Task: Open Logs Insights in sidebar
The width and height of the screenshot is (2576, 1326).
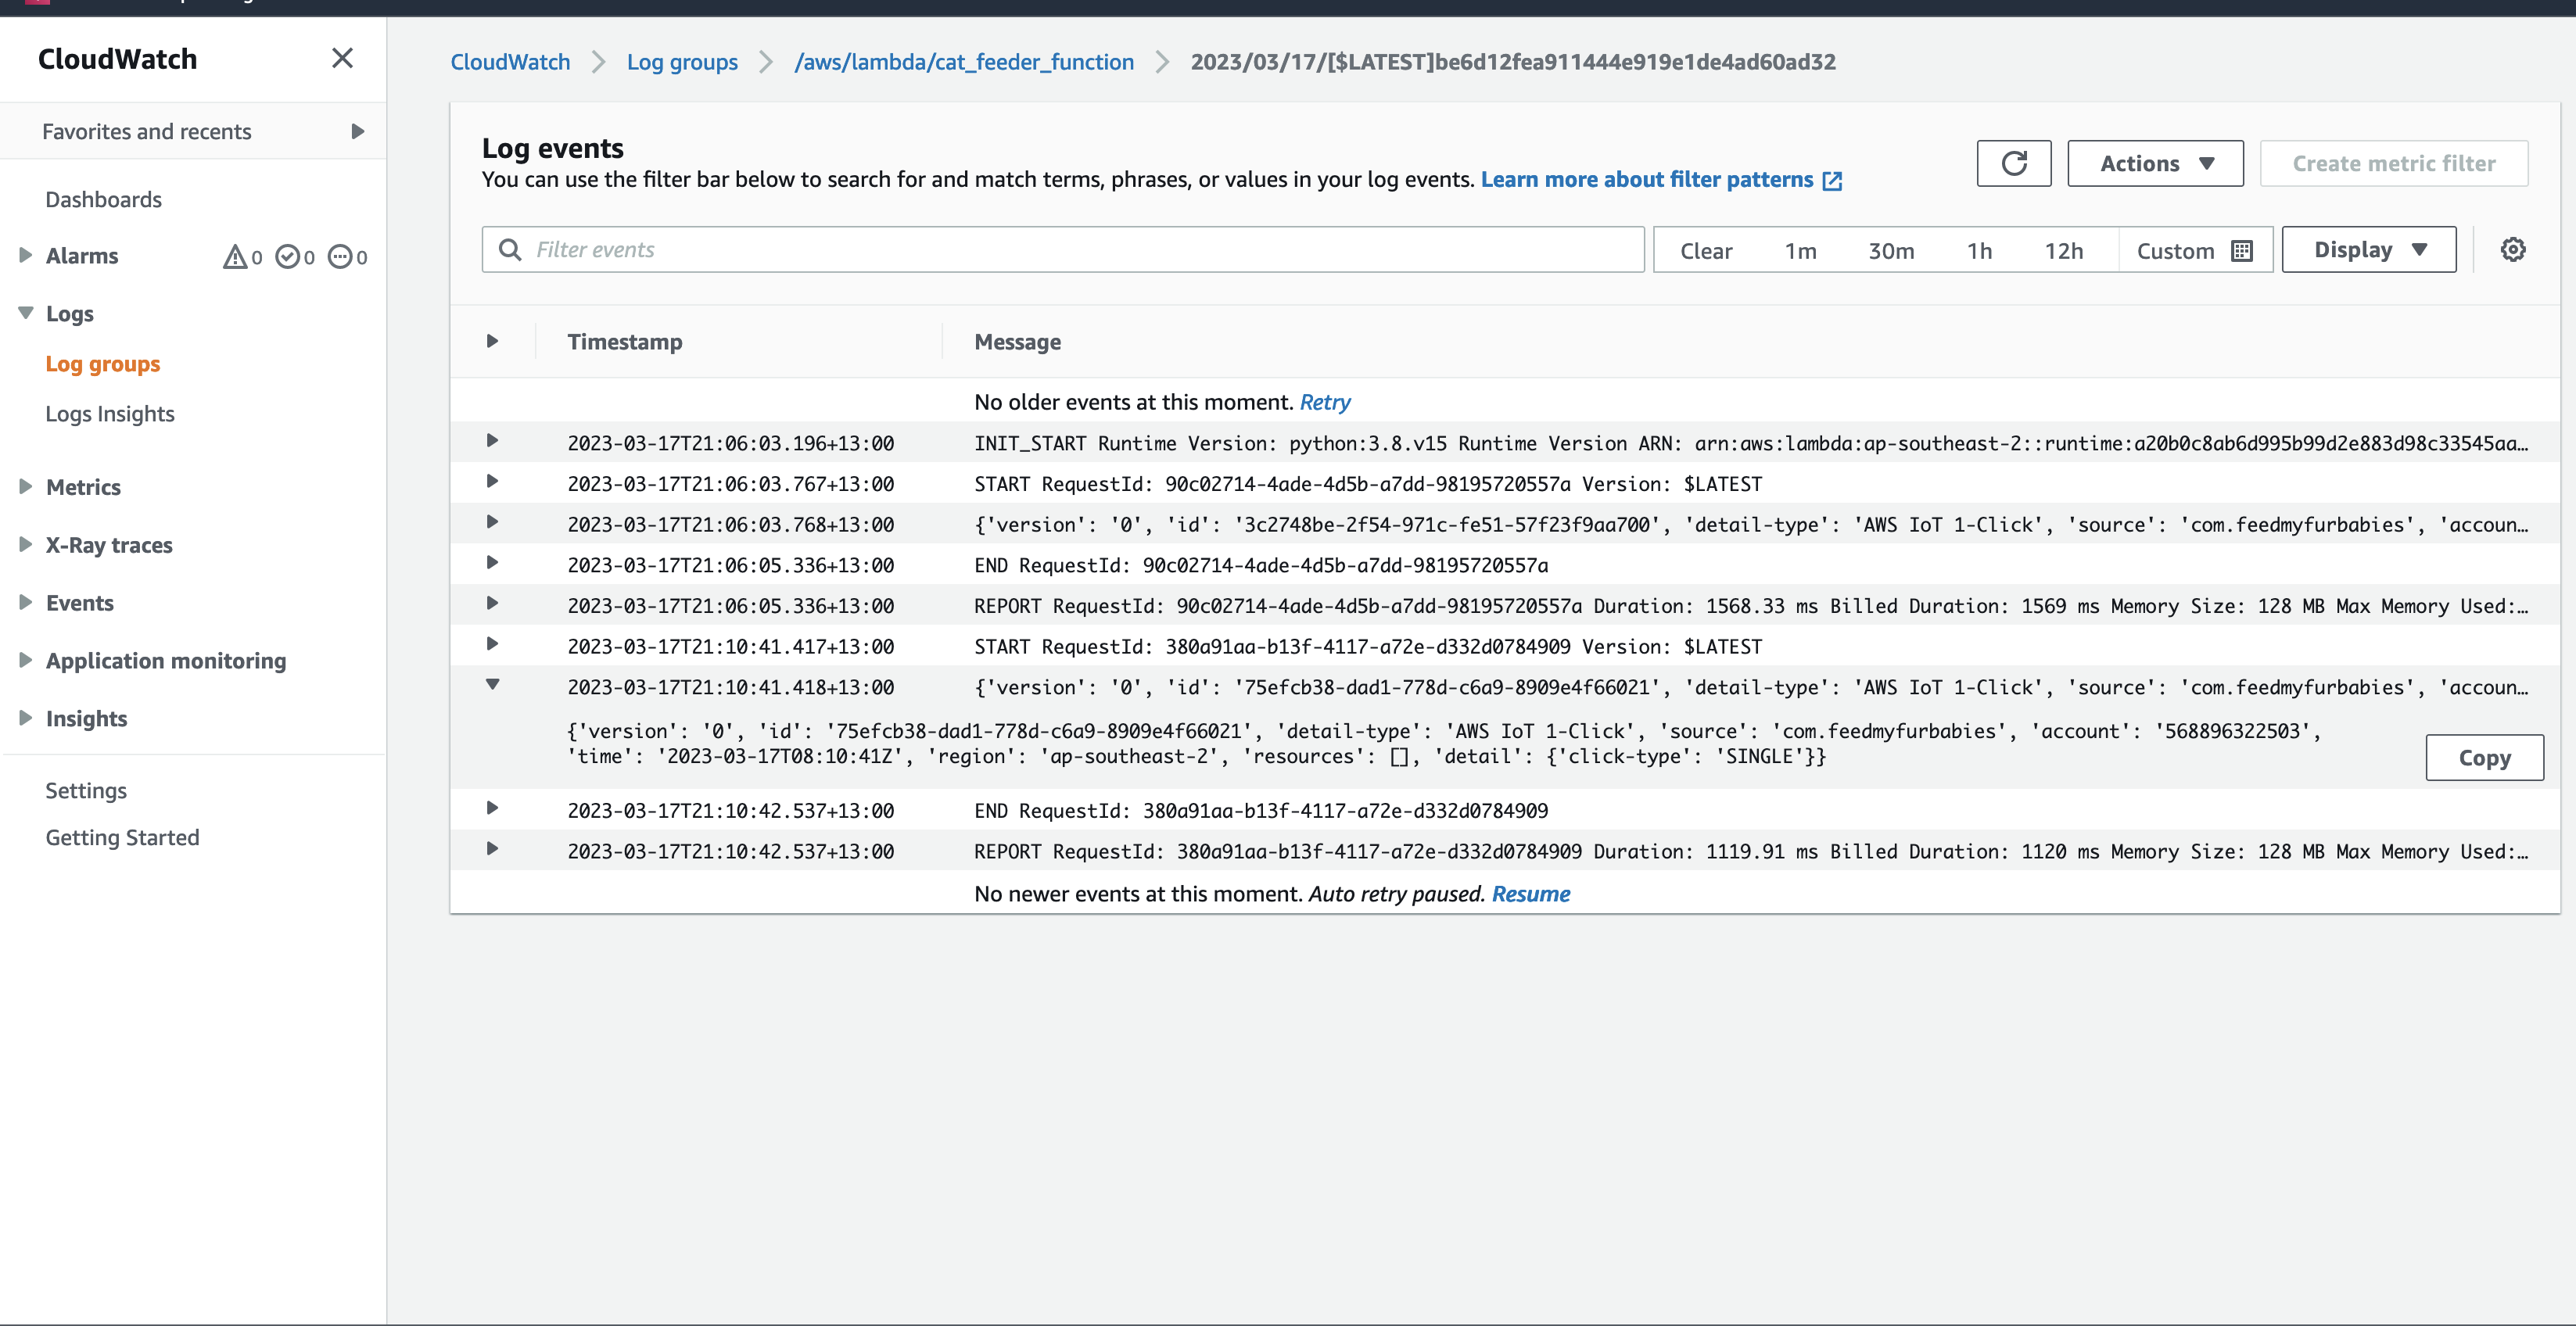Action: 110,414
